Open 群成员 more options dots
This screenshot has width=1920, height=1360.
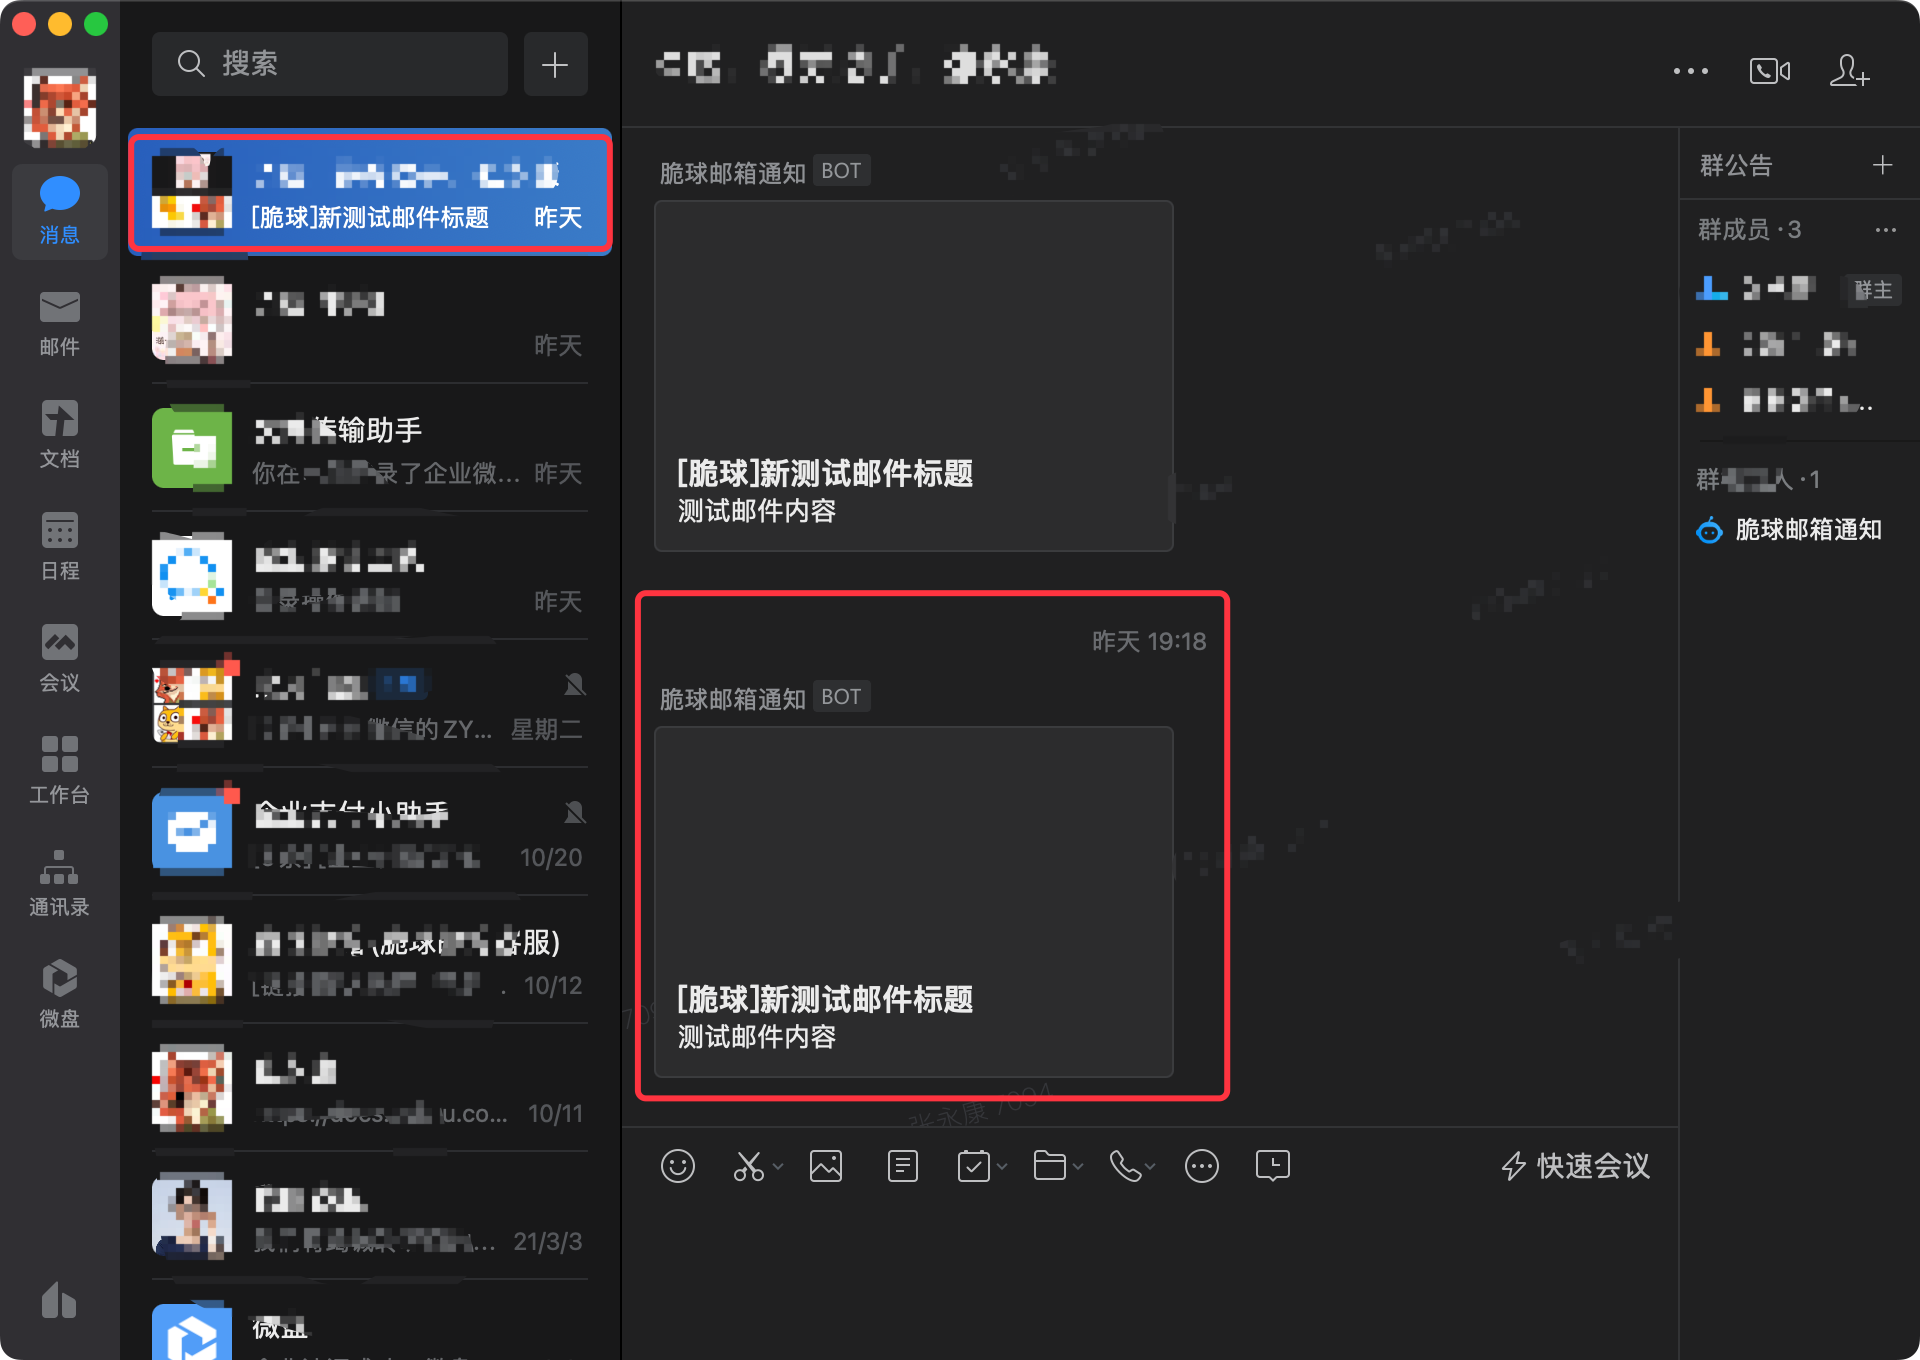pyautogui.click(x=1885, y=230)
